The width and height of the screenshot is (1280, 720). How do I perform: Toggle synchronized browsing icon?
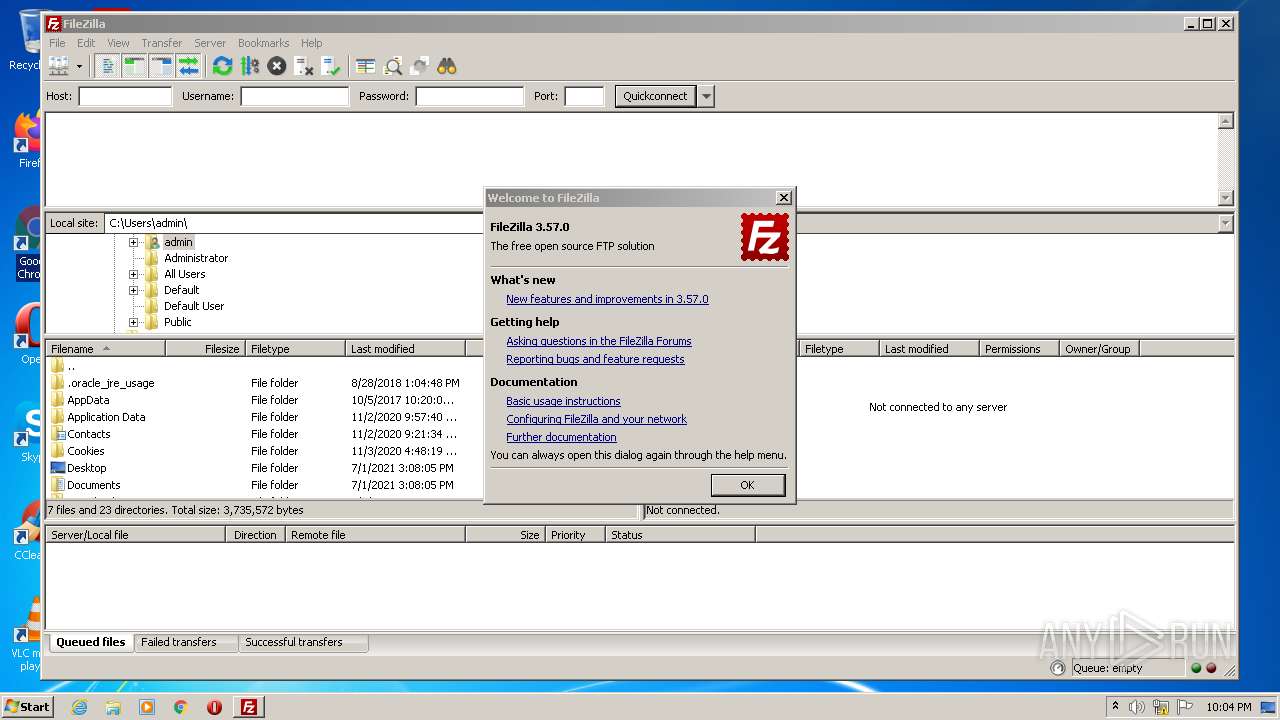coord(420,66)
